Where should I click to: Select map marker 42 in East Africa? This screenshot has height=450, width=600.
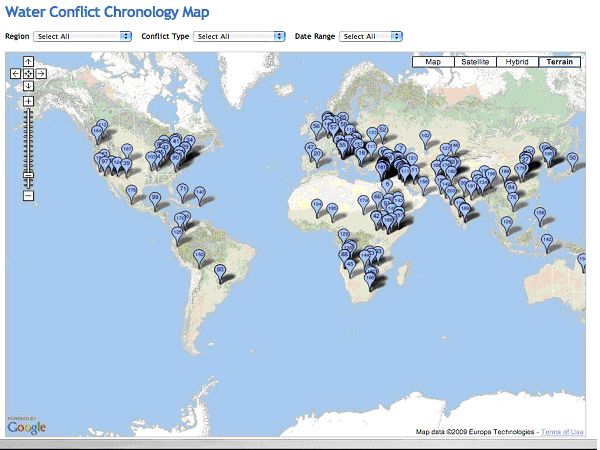coord(376,218)
